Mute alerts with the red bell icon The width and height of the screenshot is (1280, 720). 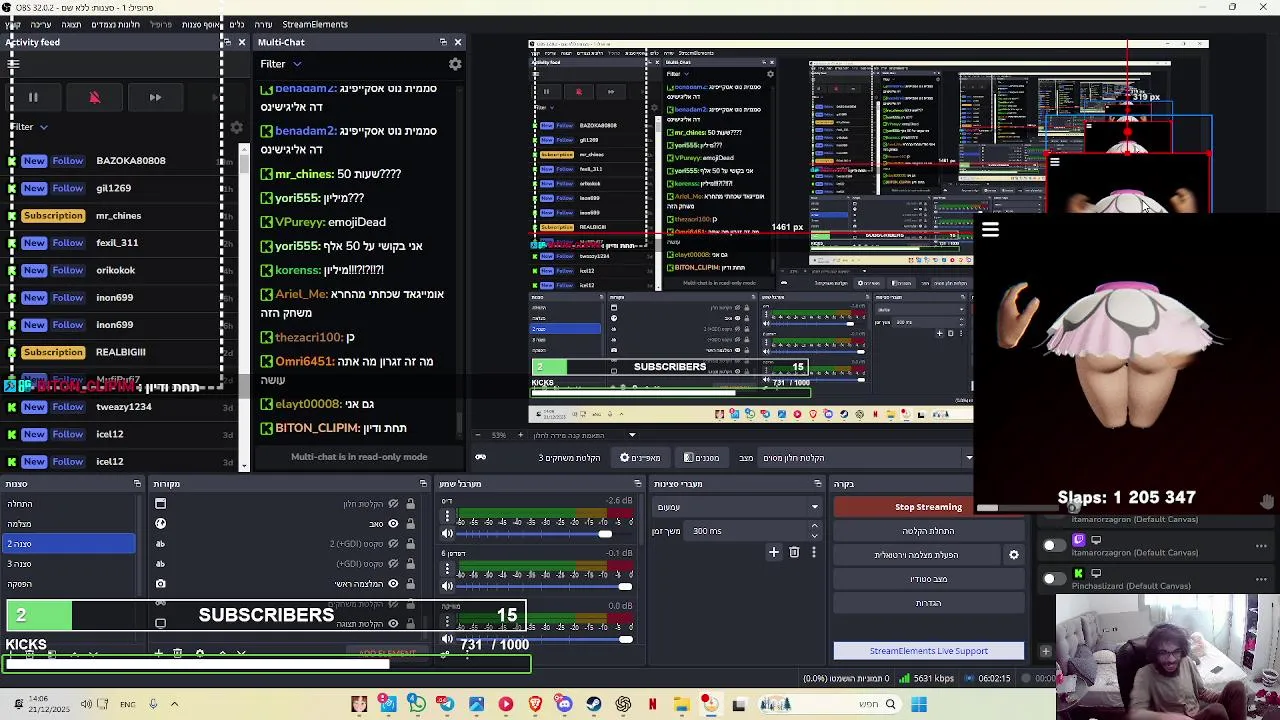tap(94, 97)
